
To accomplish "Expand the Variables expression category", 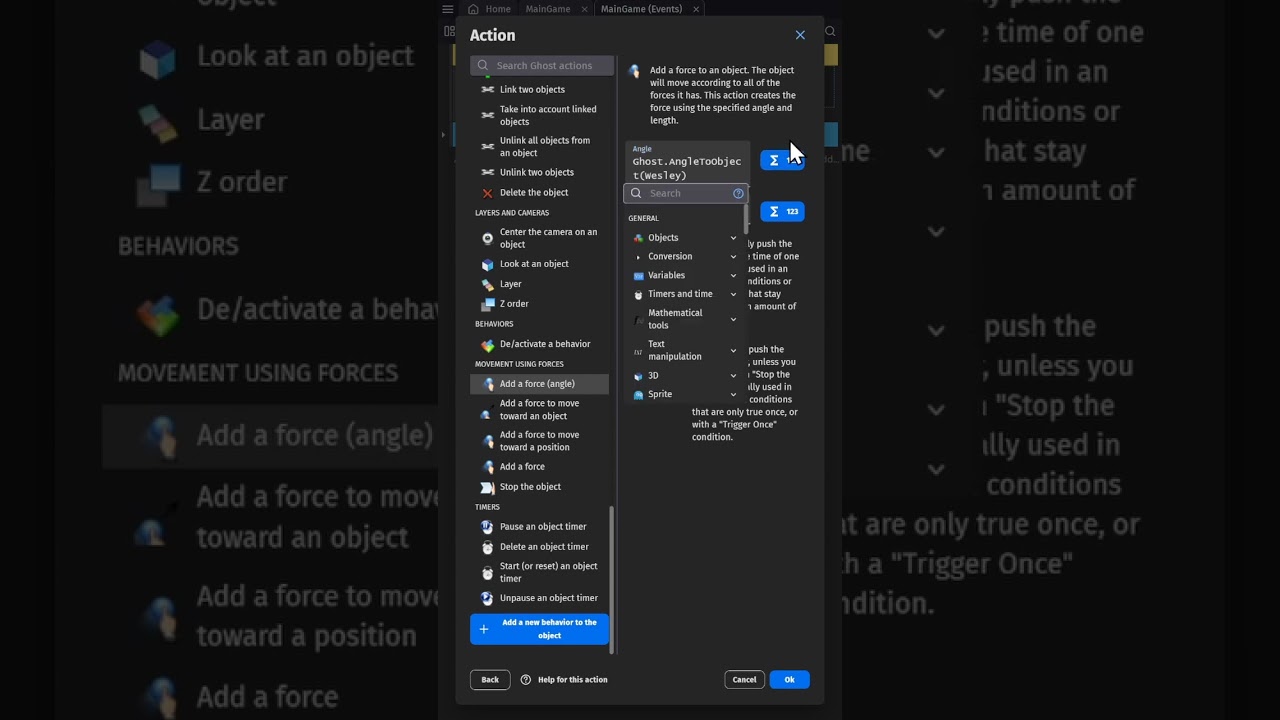I will tap(686, 276).
